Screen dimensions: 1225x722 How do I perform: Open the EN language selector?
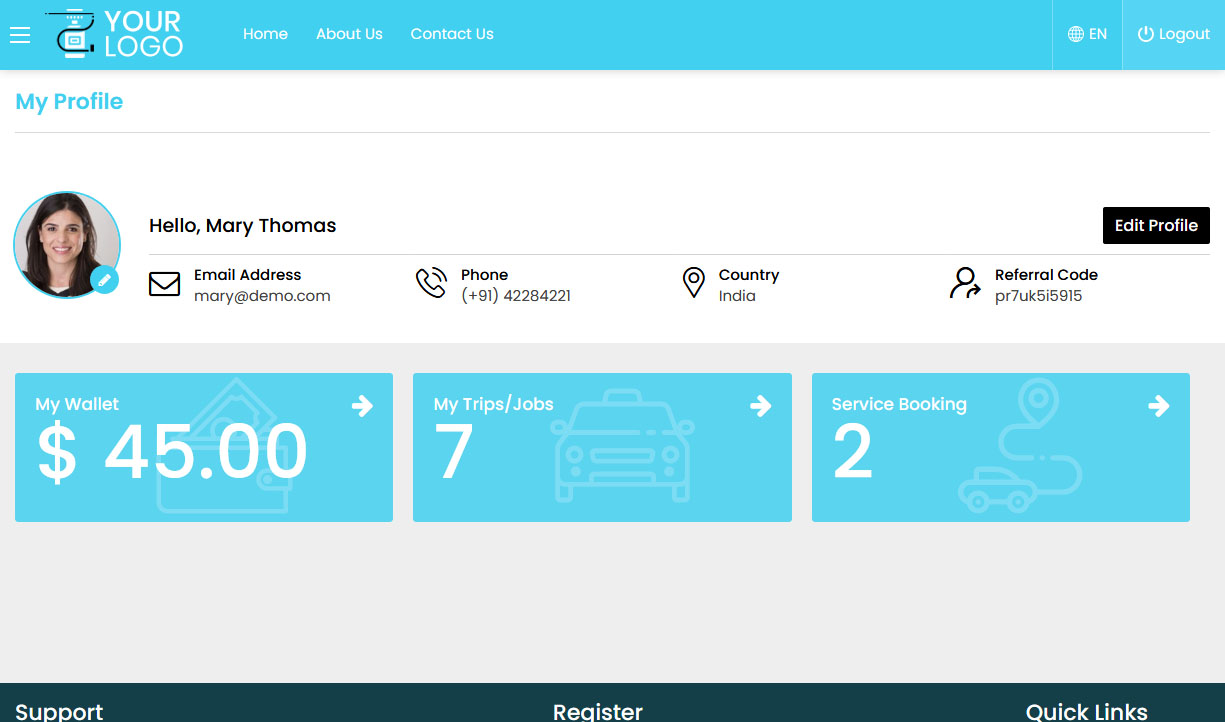click(x=1087, y=34)
